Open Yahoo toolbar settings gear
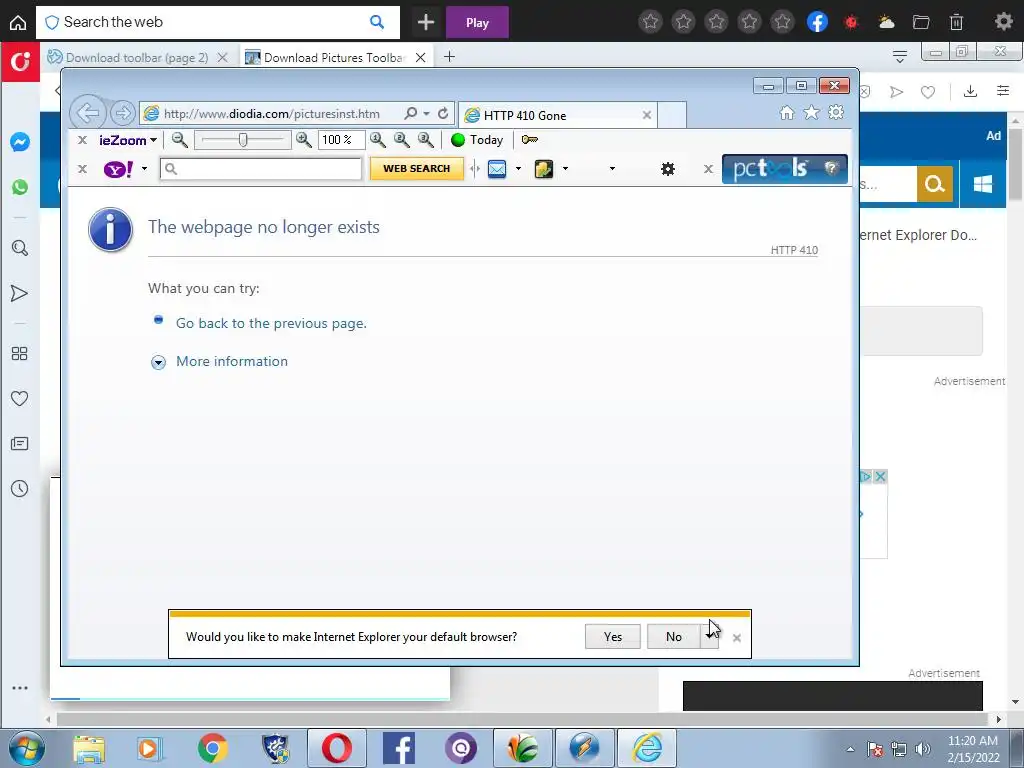 (667, 169)
